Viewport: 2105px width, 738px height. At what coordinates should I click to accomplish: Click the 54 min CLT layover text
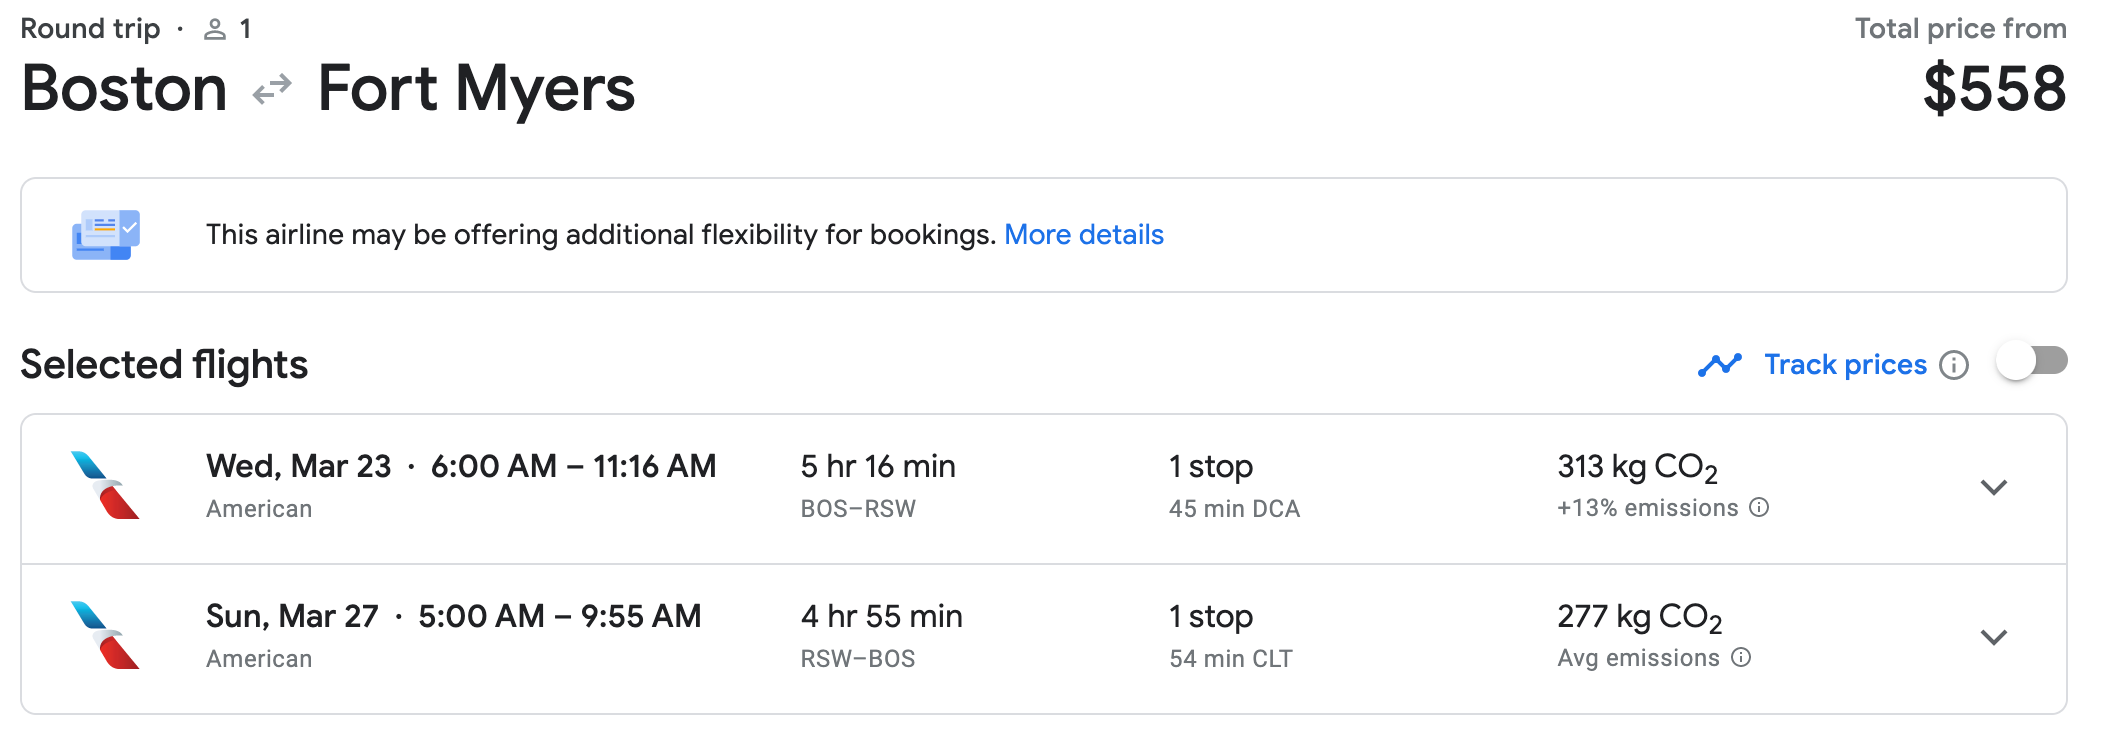1230,659
